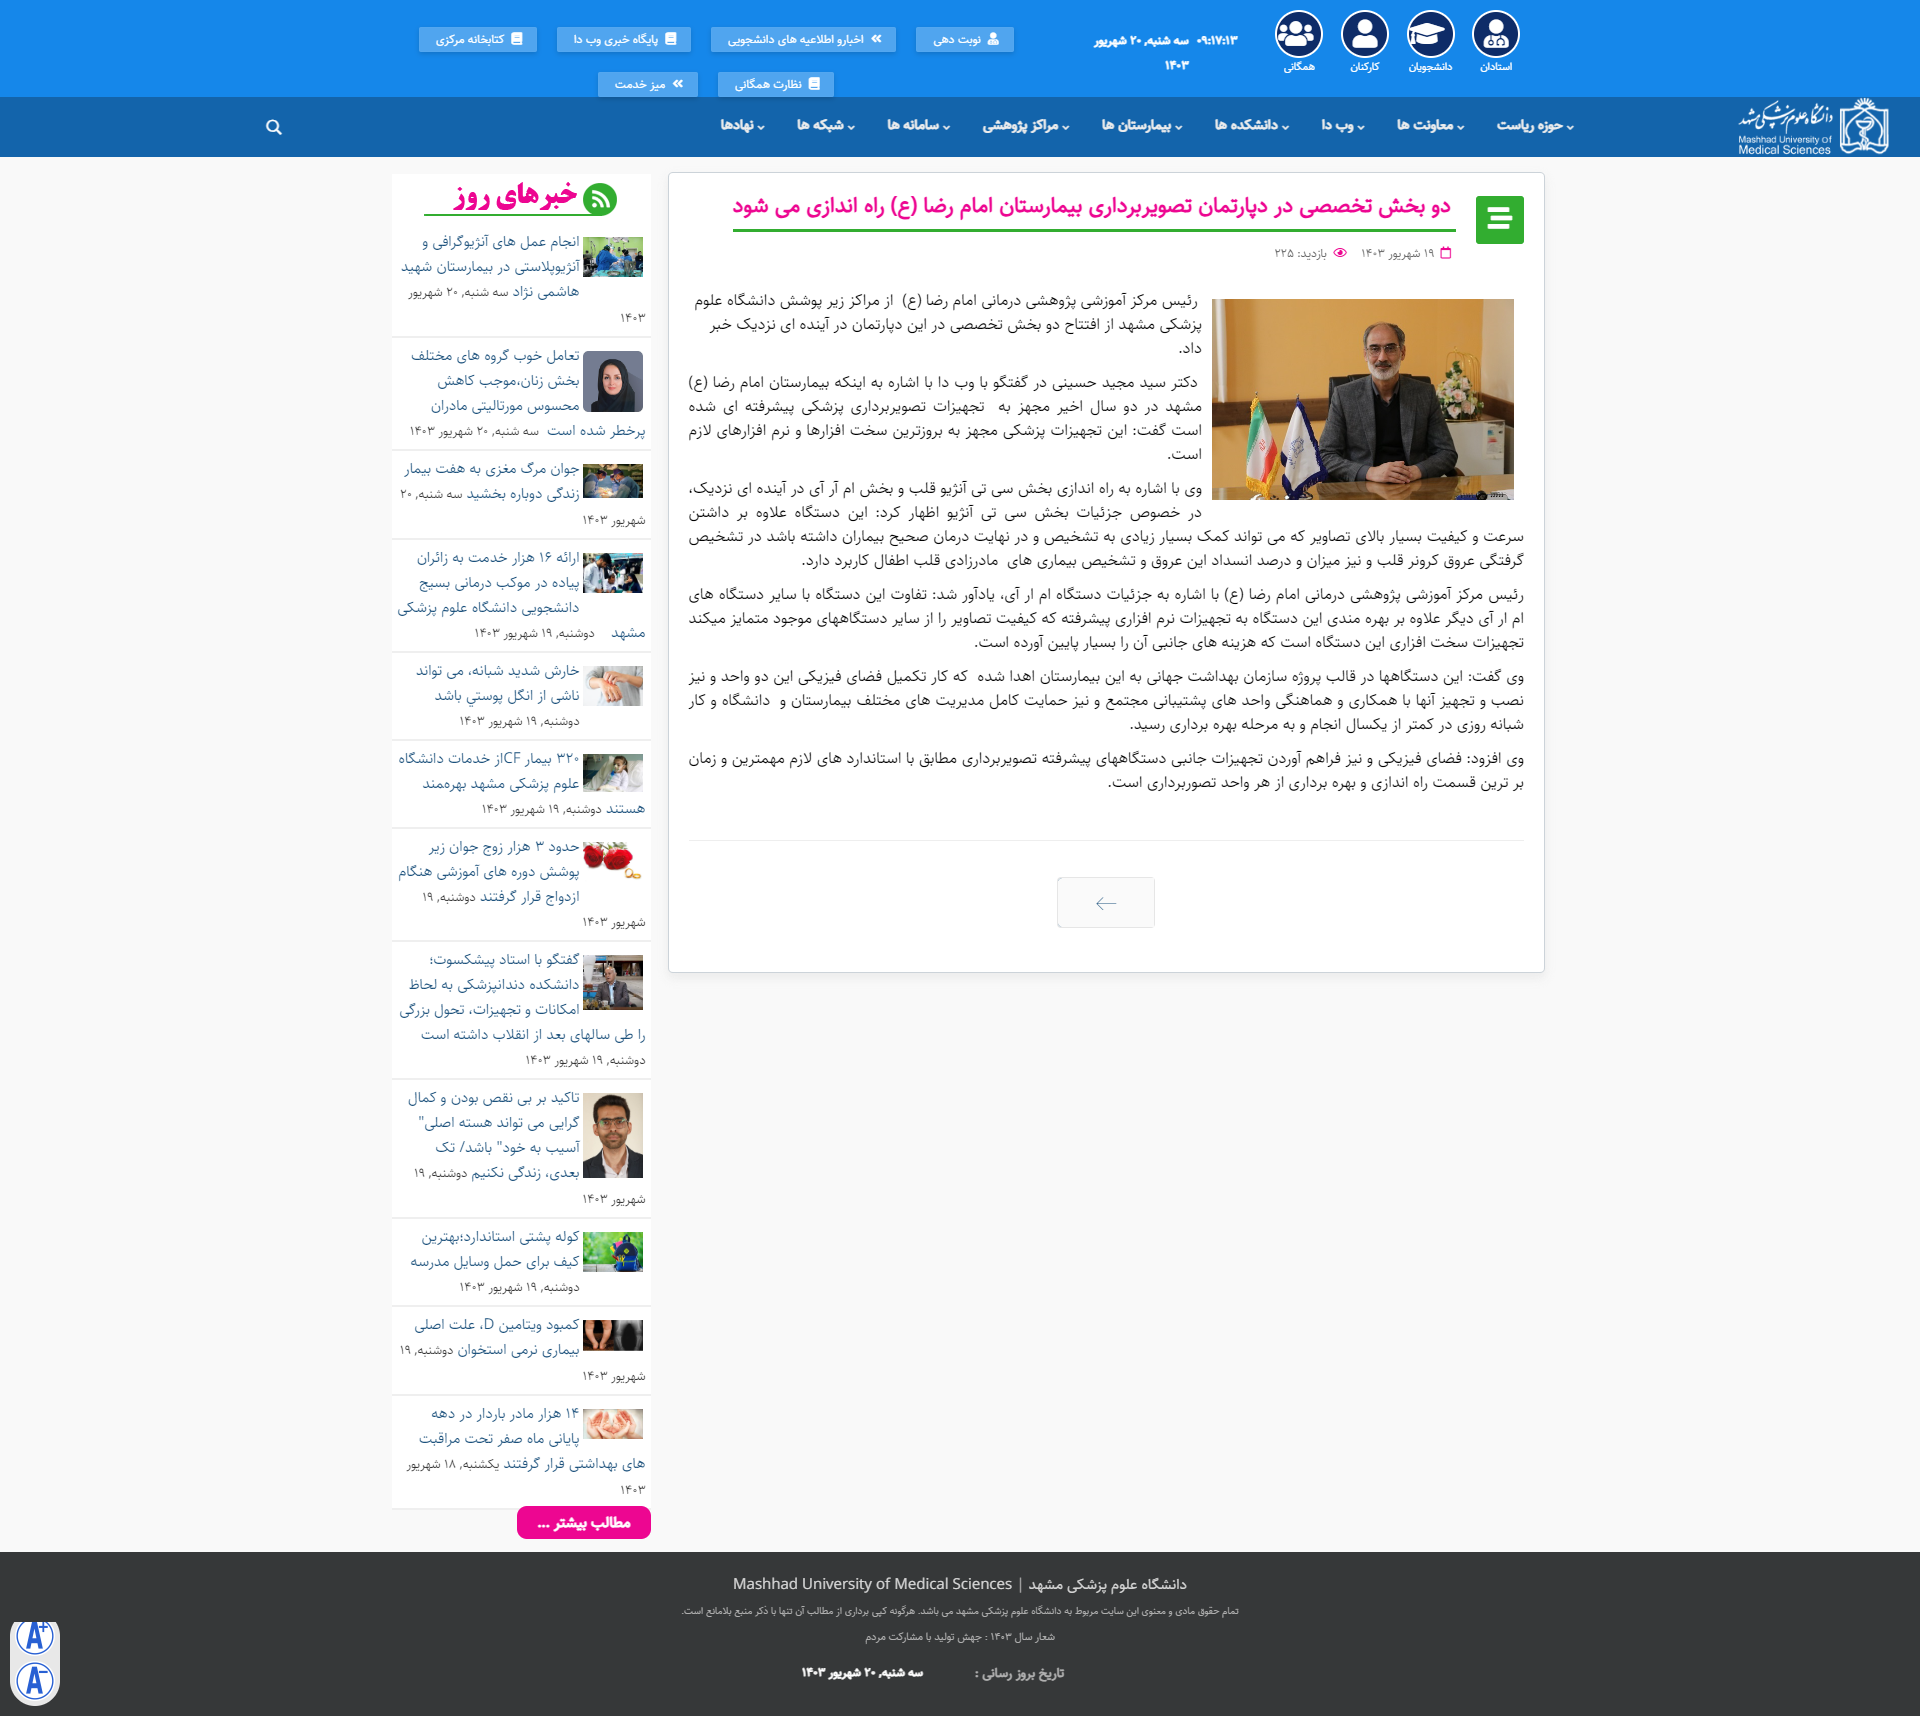Open the brain death donor news thumbnail
The width and height of the screenshot is (1920, 1718).
coord(613,481)
